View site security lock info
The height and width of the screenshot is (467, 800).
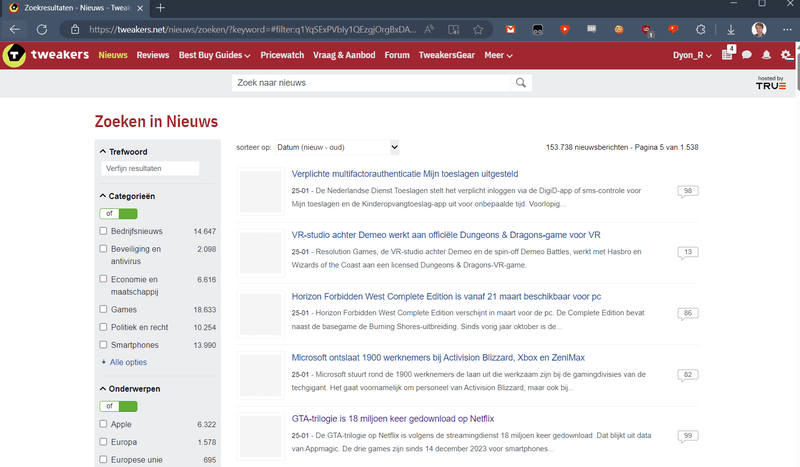tap(75, 30)
